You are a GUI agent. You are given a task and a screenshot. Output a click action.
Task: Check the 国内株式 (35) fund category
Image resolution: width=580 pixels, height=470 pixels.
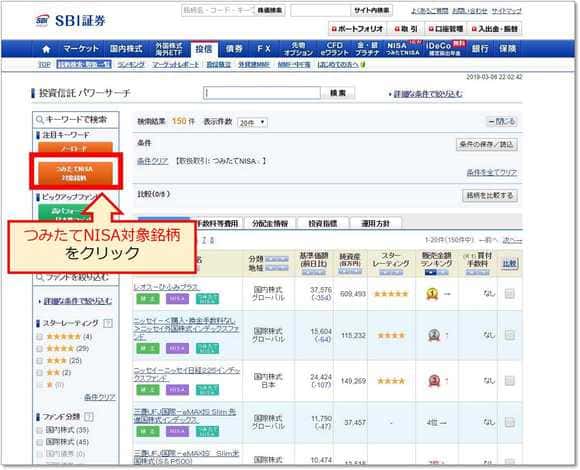tap(40, 430)
